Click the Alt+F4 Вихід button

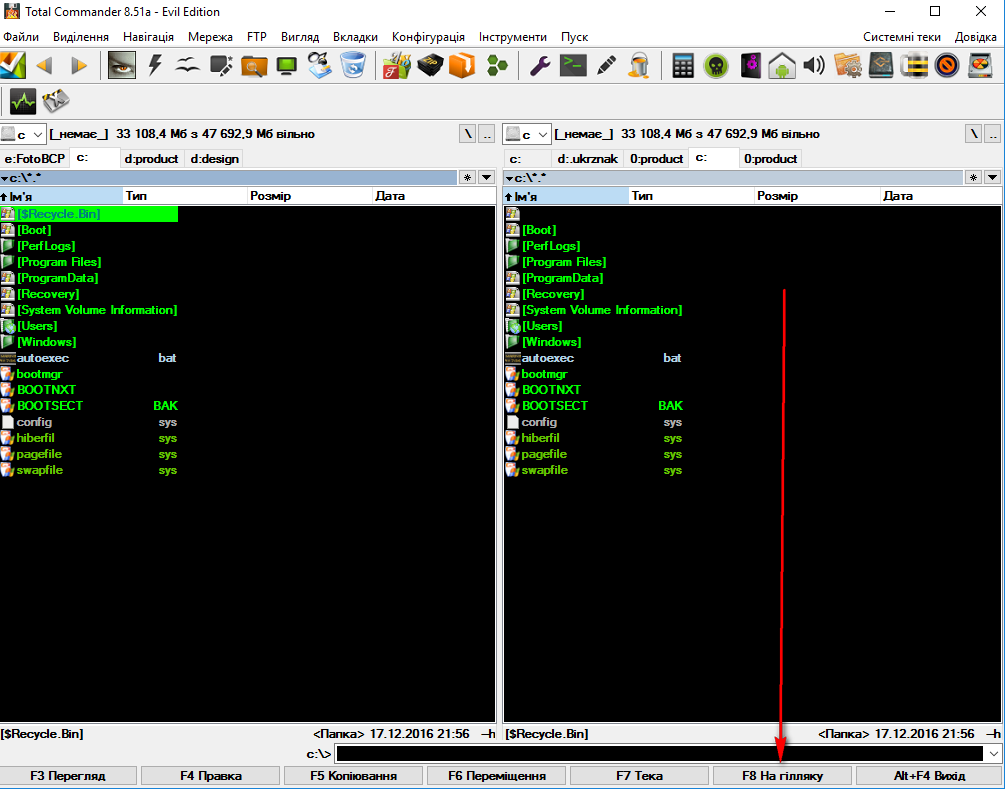tap(929, 776)
